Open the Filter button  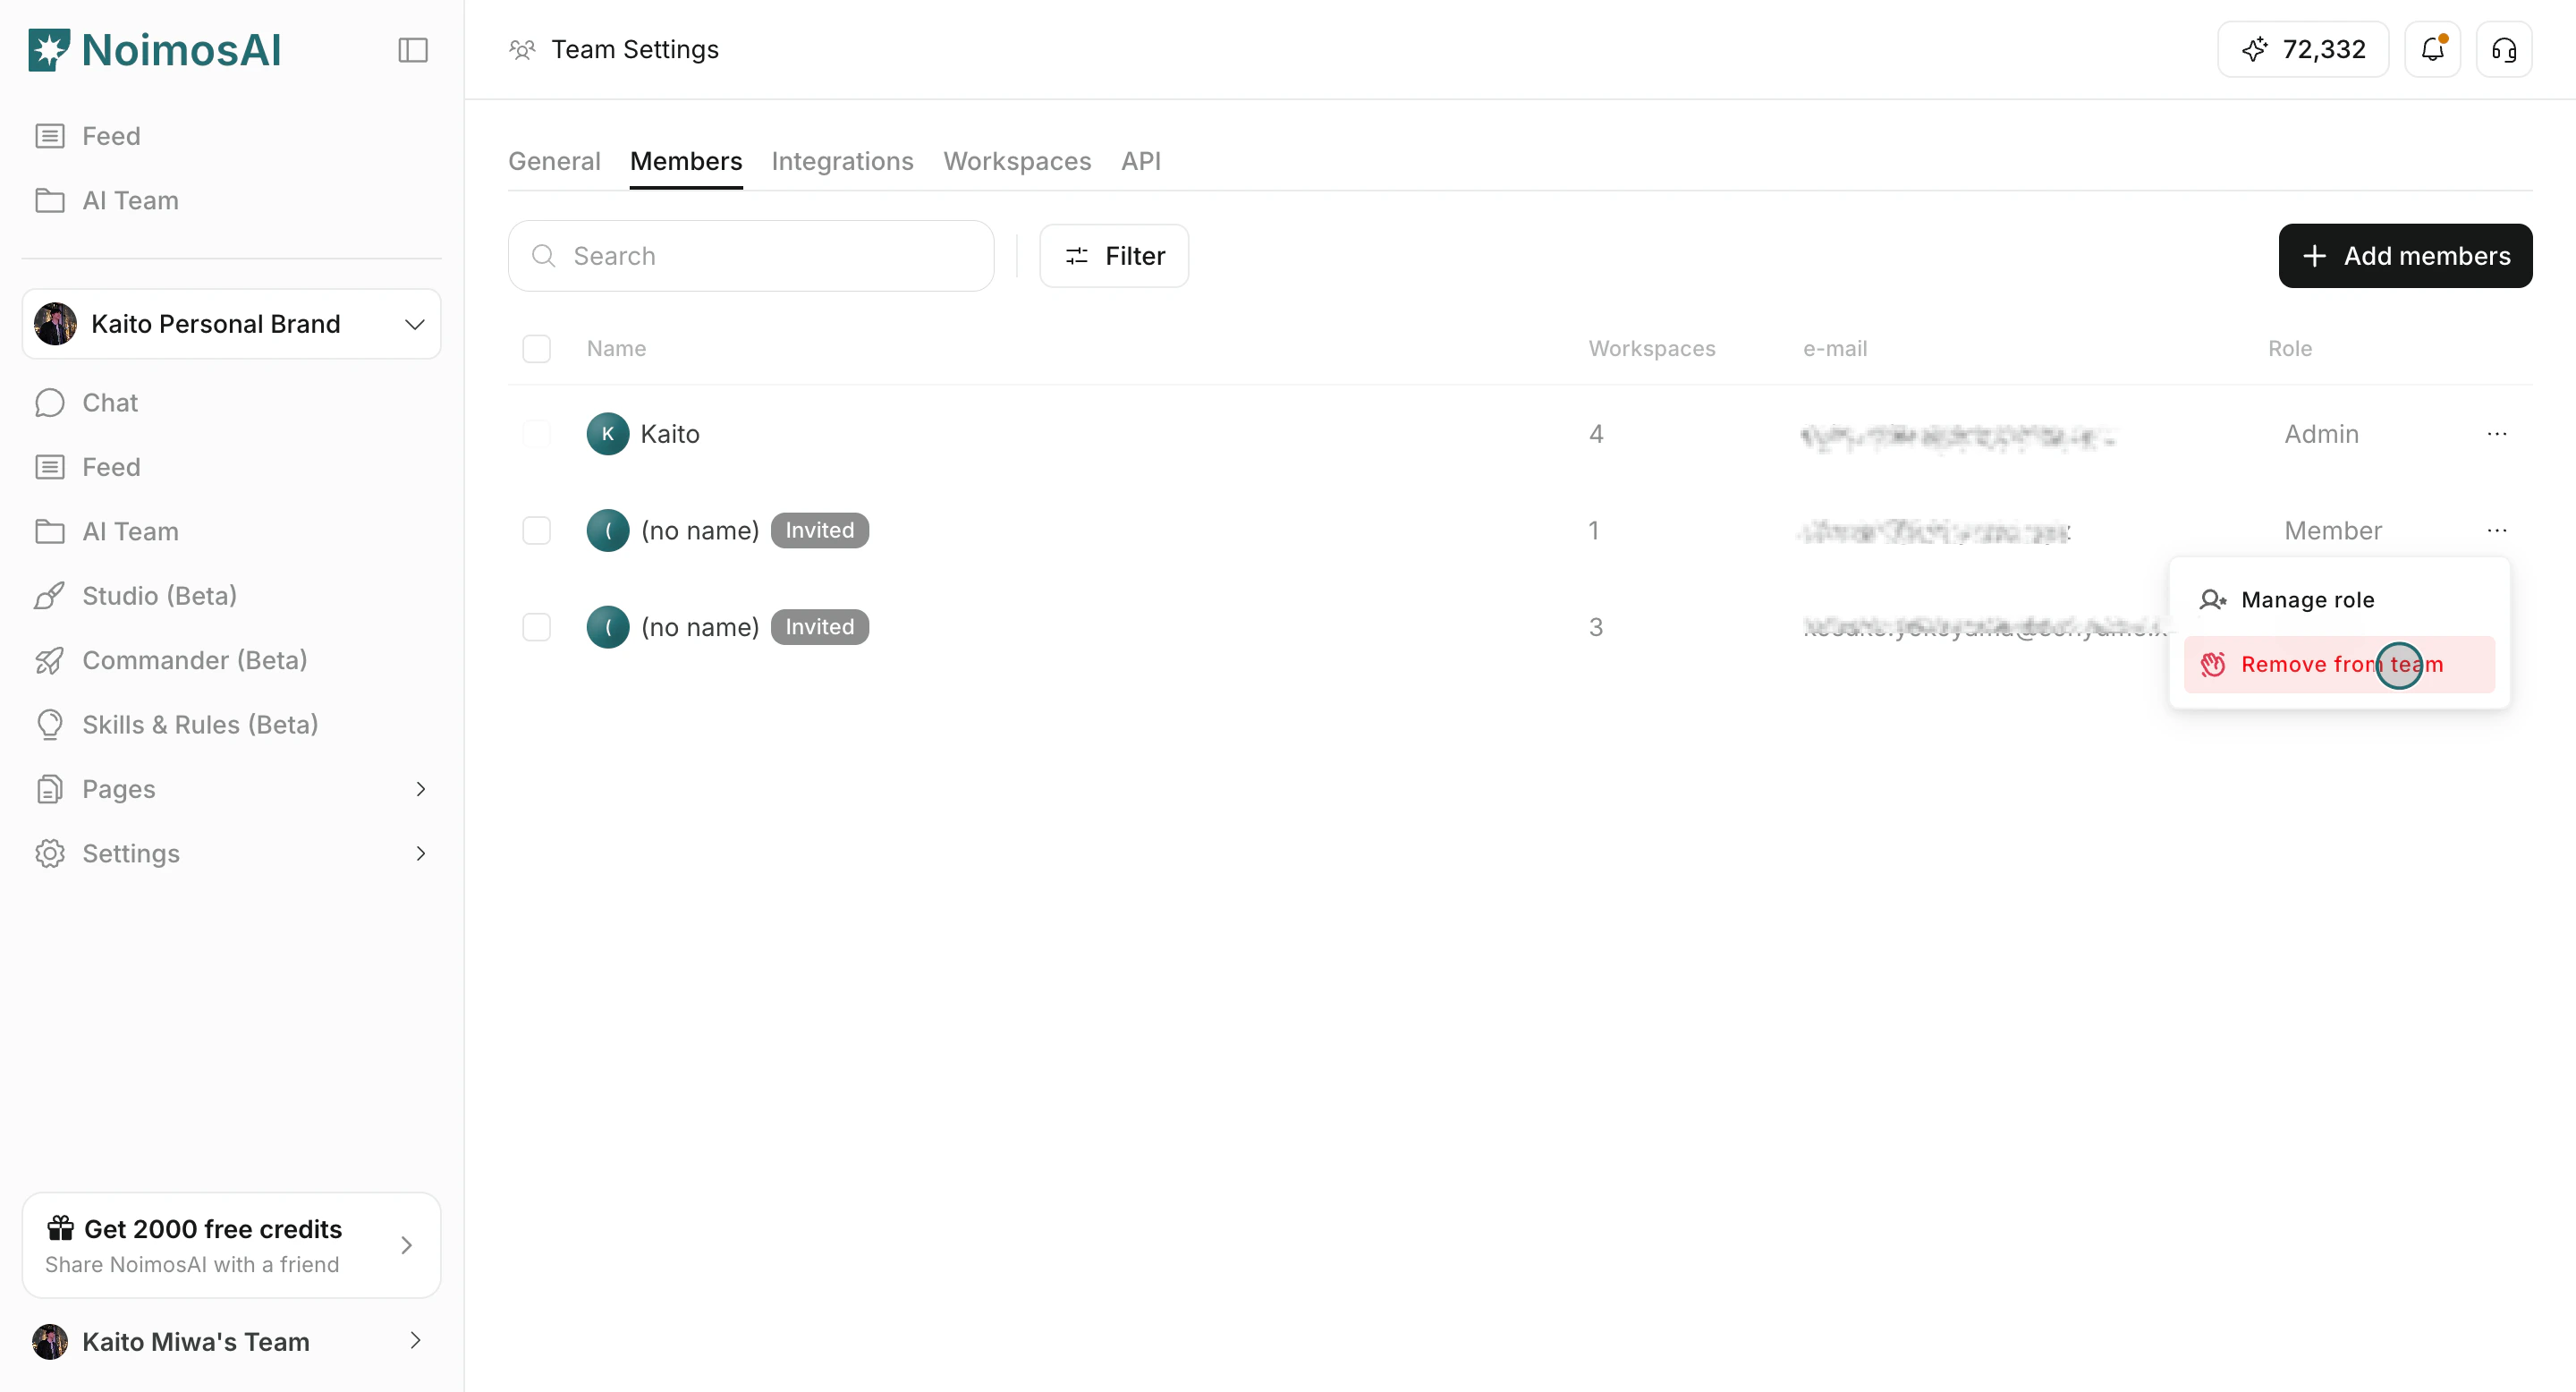(x=1113, y=256)
